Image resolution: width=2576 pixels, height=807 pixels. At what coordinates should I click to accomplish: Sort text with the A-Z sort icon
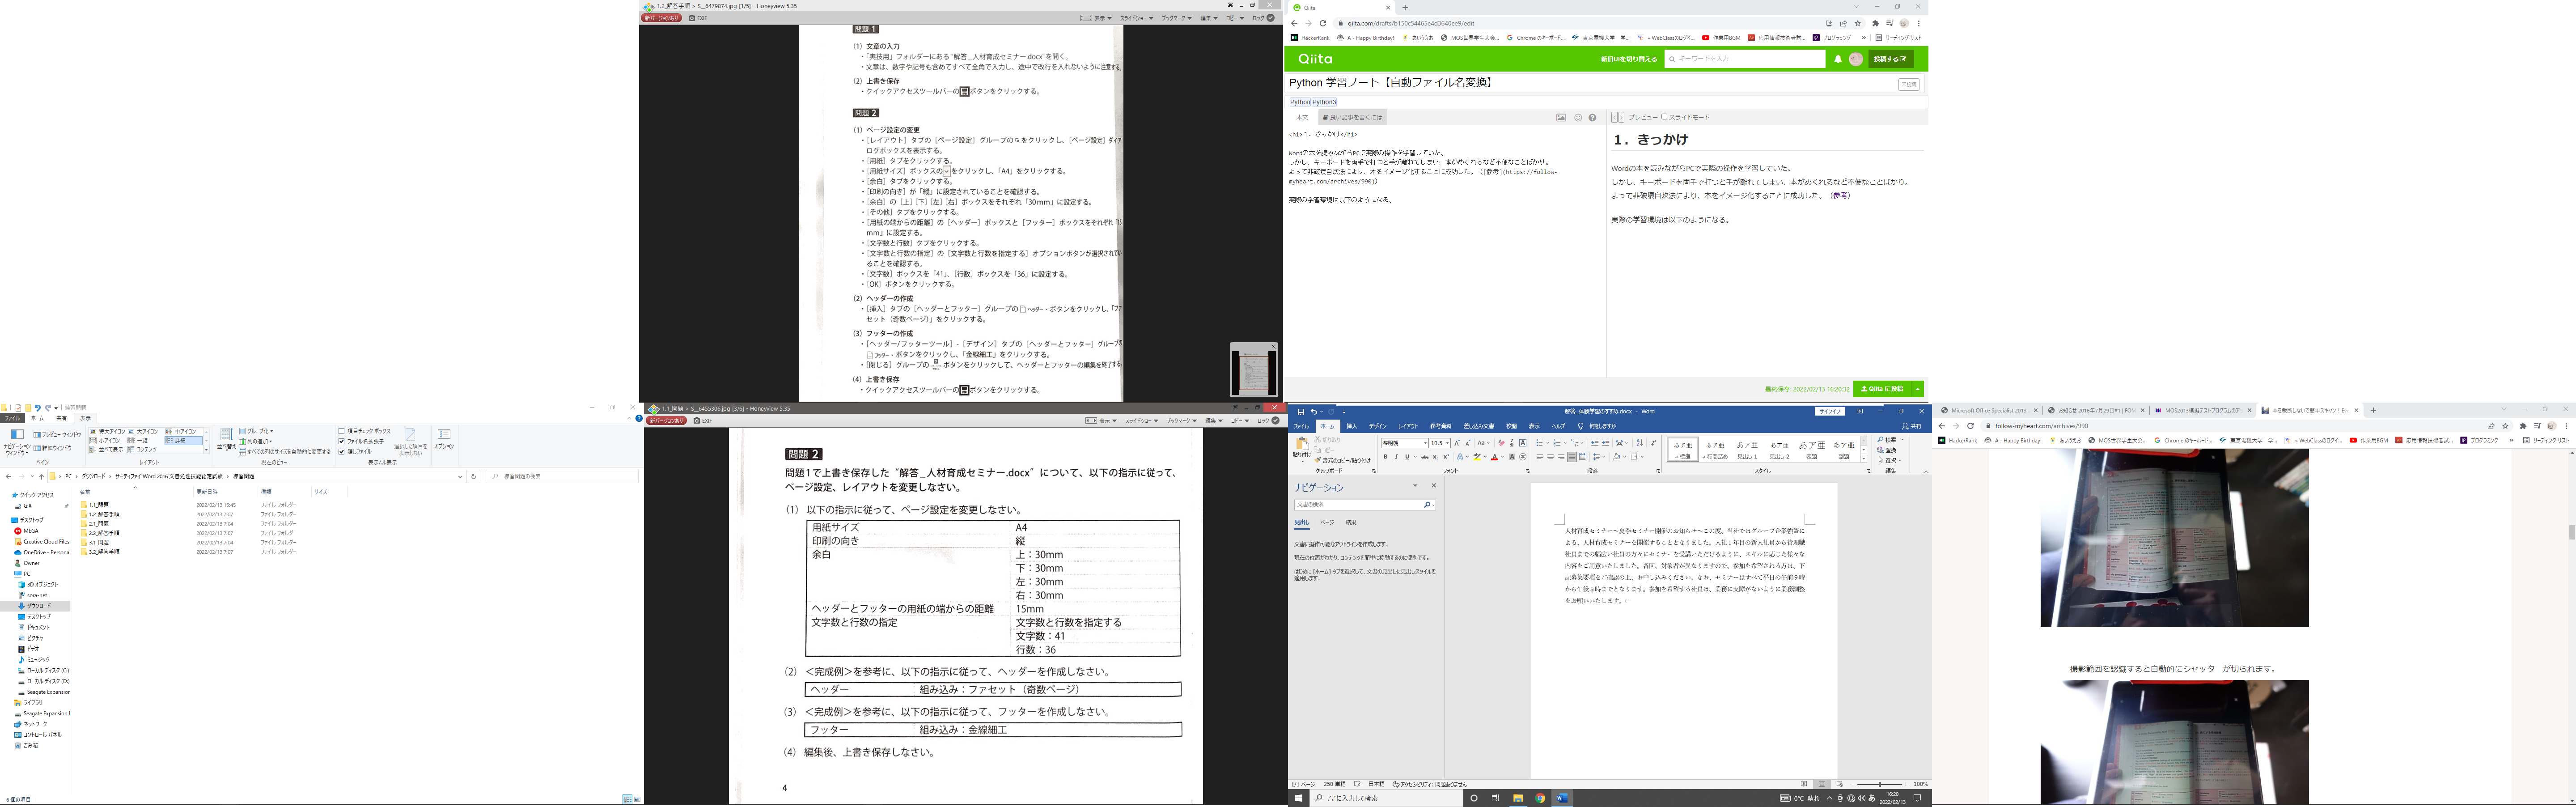point(1640,443)
